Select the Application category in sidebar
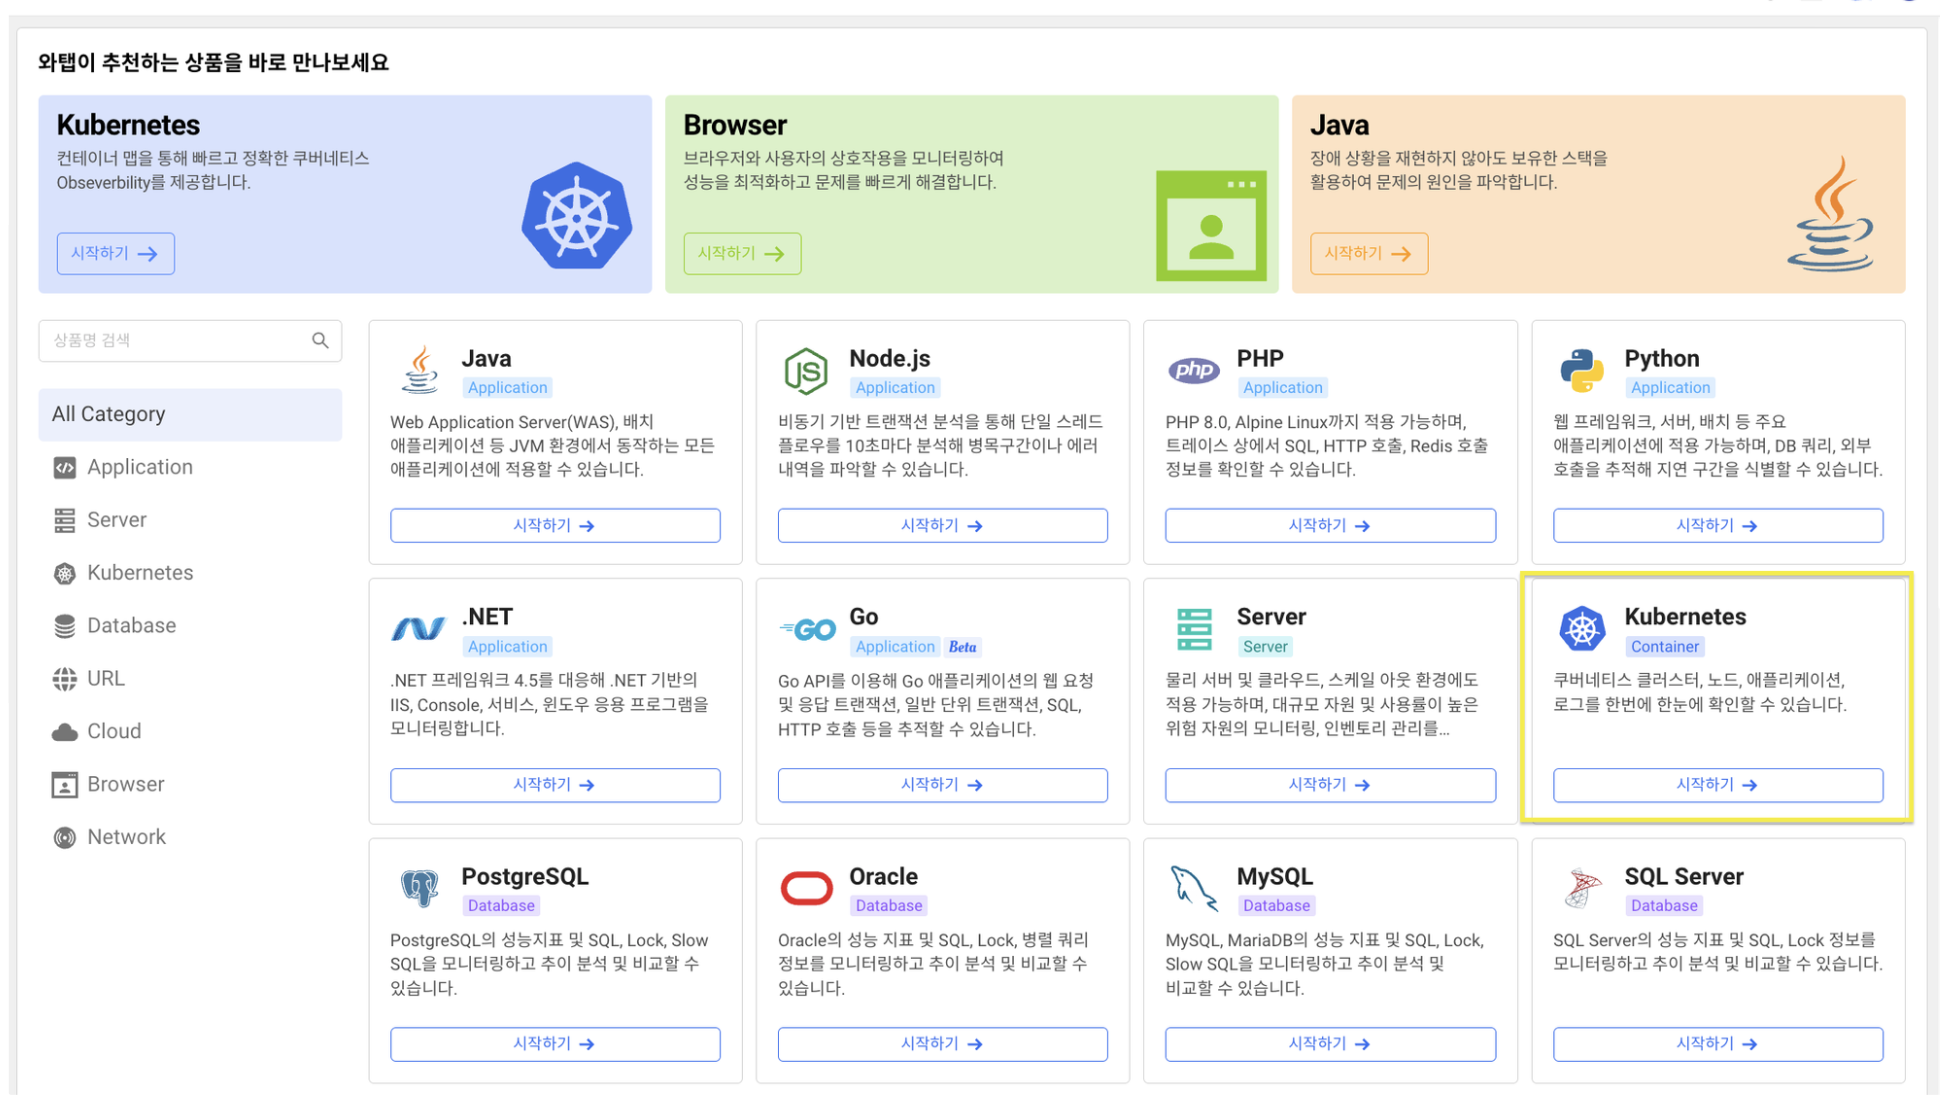 coord(139,467)
